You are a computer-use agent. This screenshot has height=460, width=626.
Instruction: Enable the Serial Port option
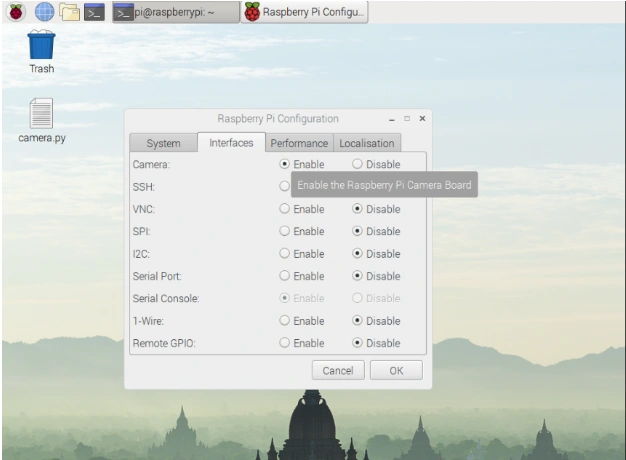(302, 276)
